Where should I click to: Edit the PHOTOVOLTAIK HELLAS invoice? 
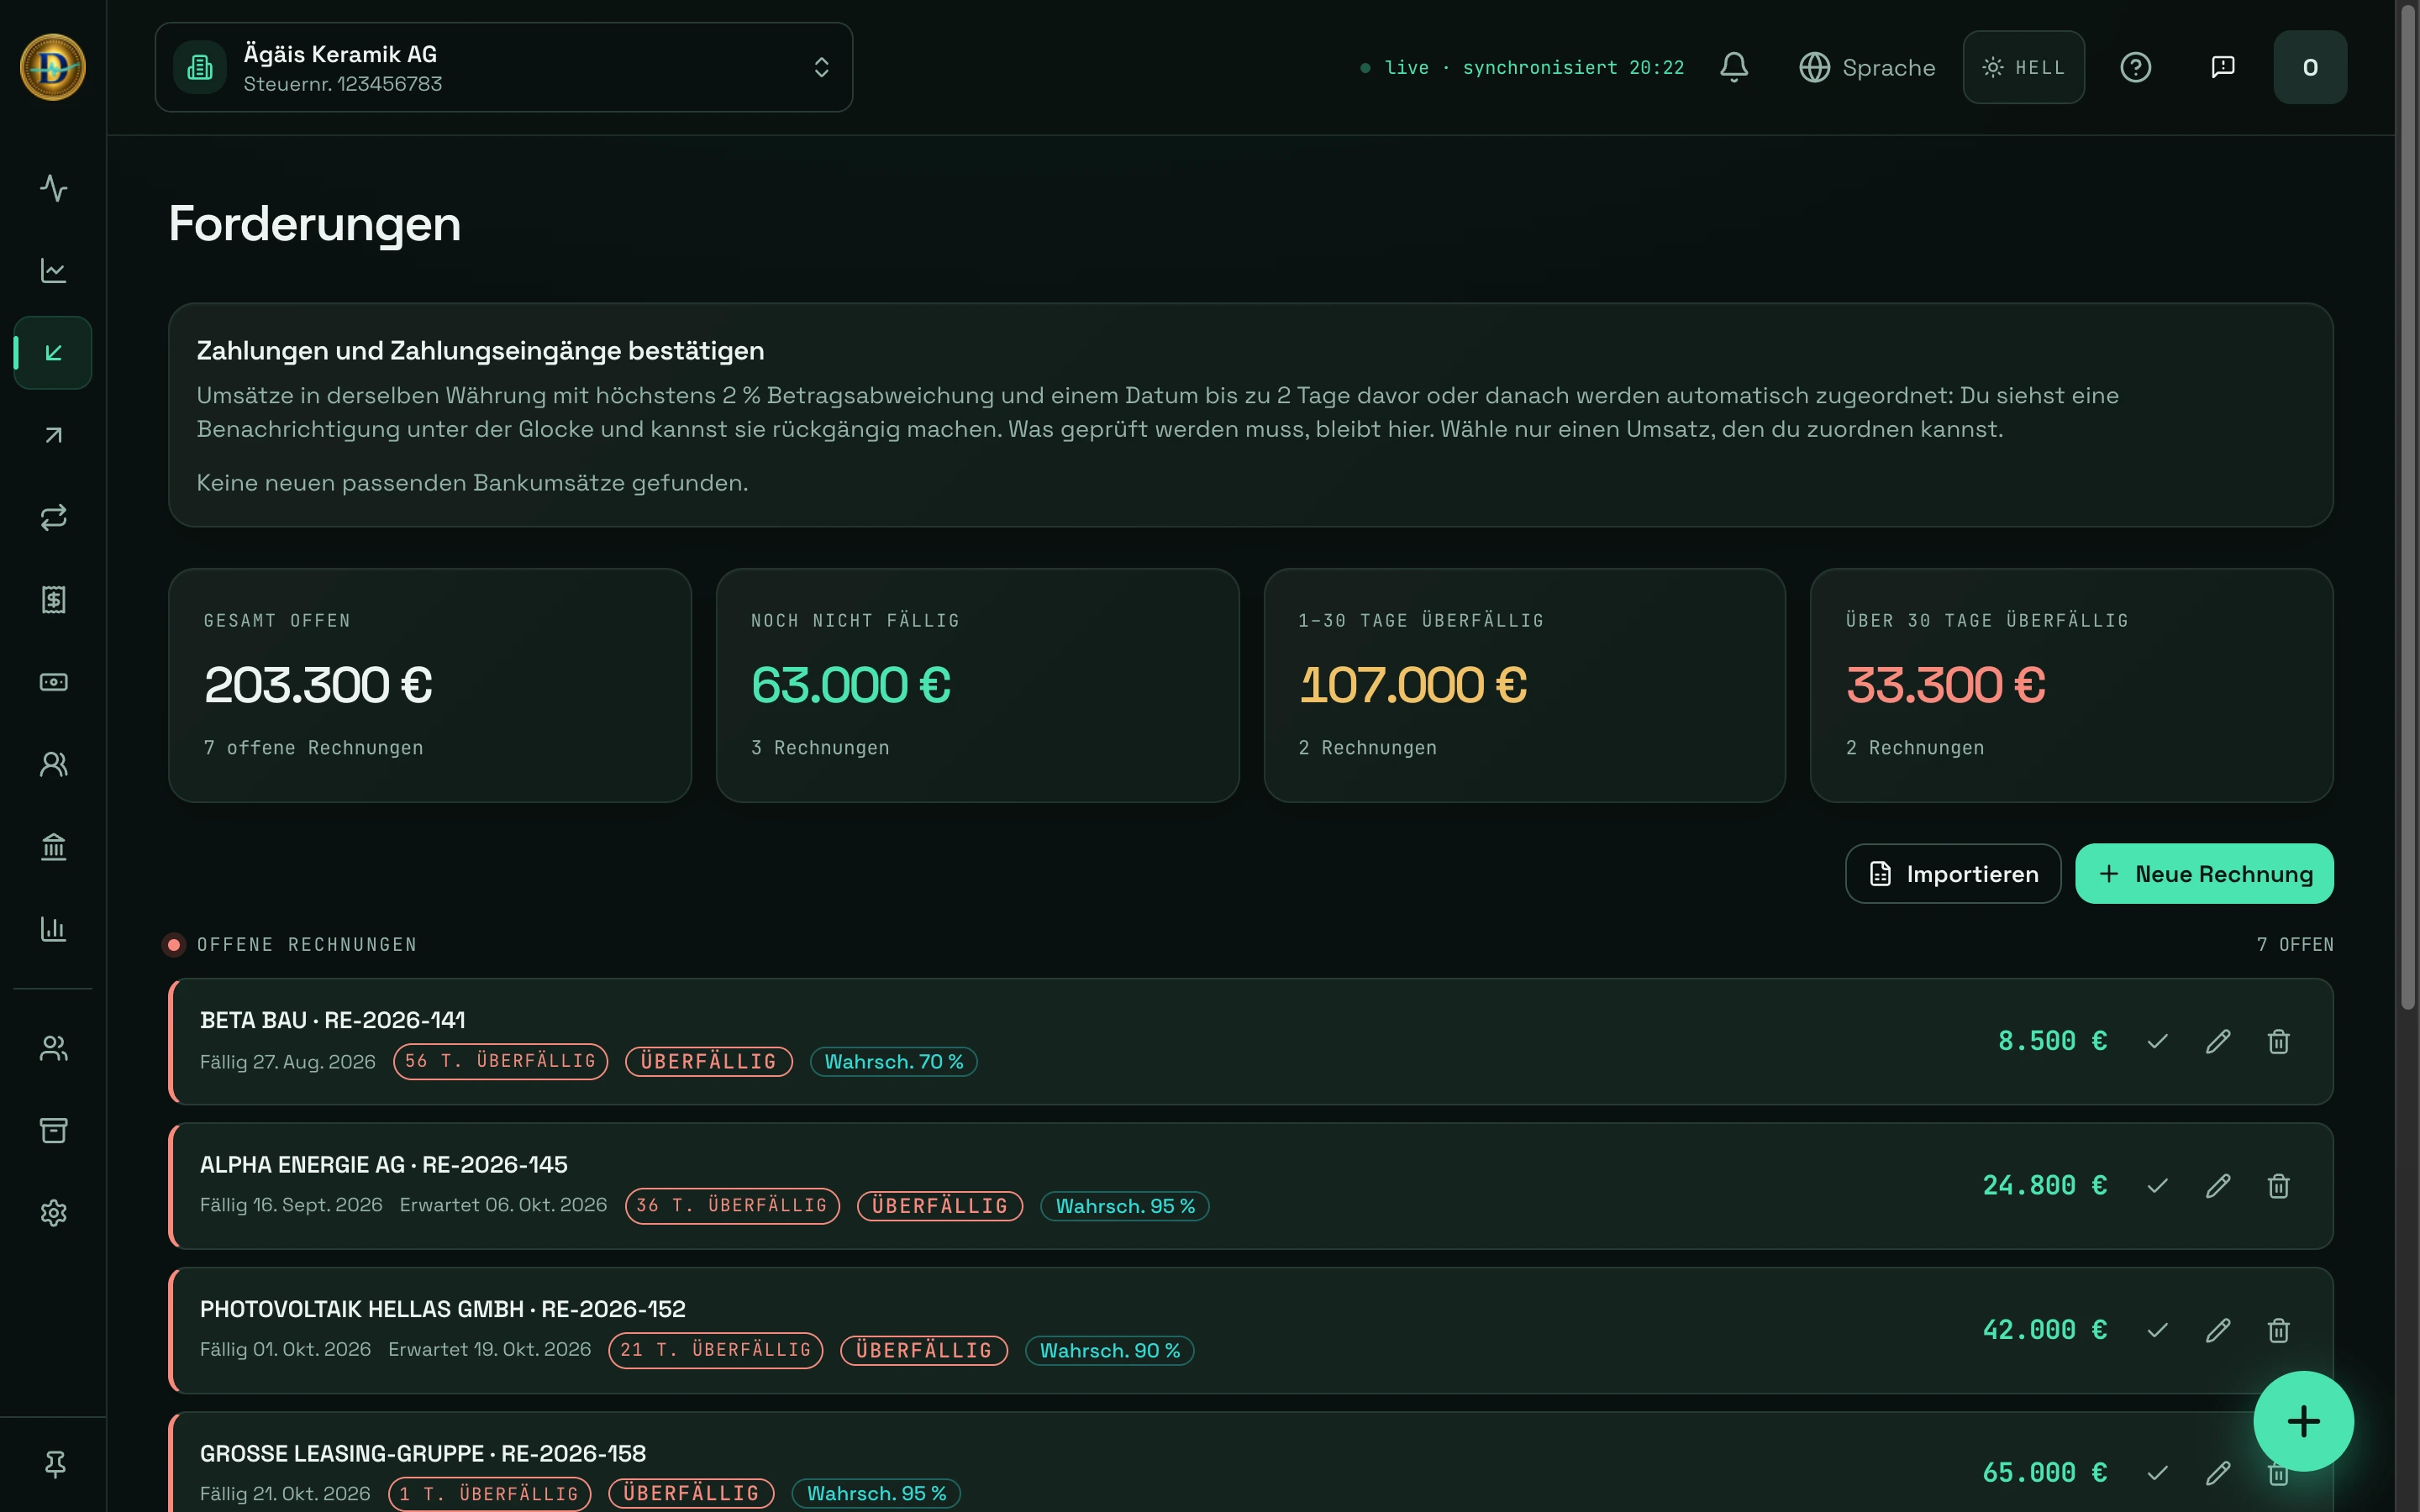coord(2218,1330)
